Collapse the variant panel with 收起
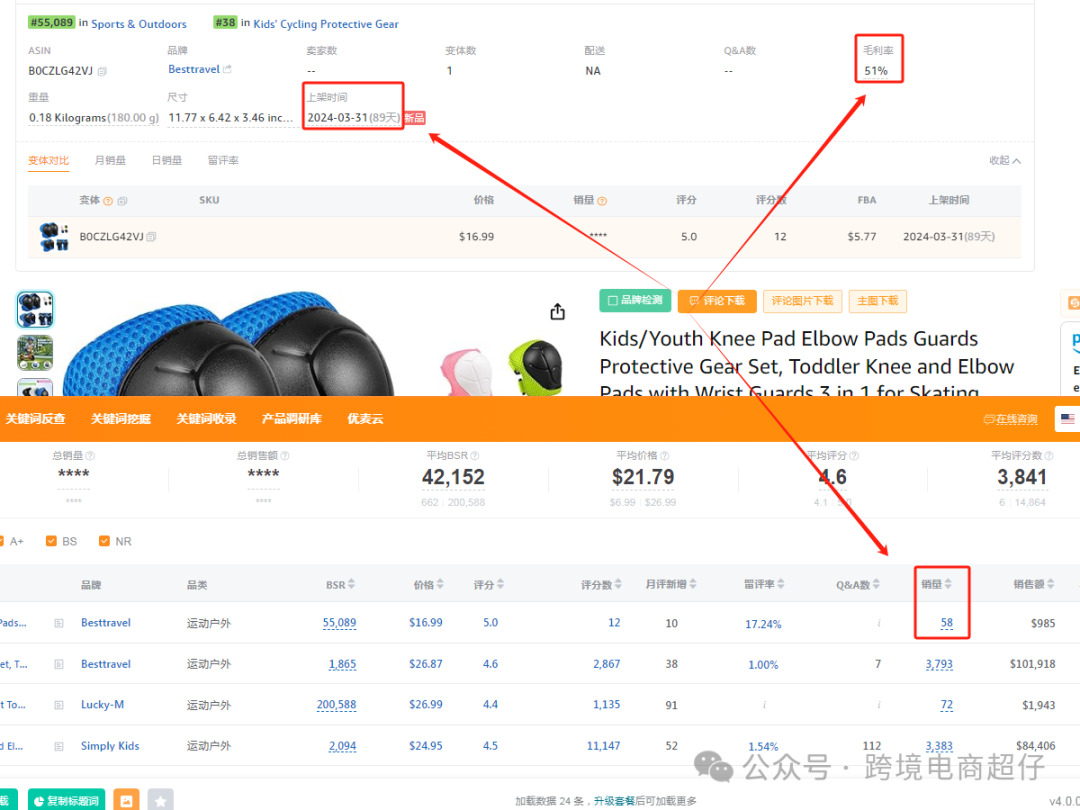The height and width of the screenshot is (810, 1080). (1005, 161)
